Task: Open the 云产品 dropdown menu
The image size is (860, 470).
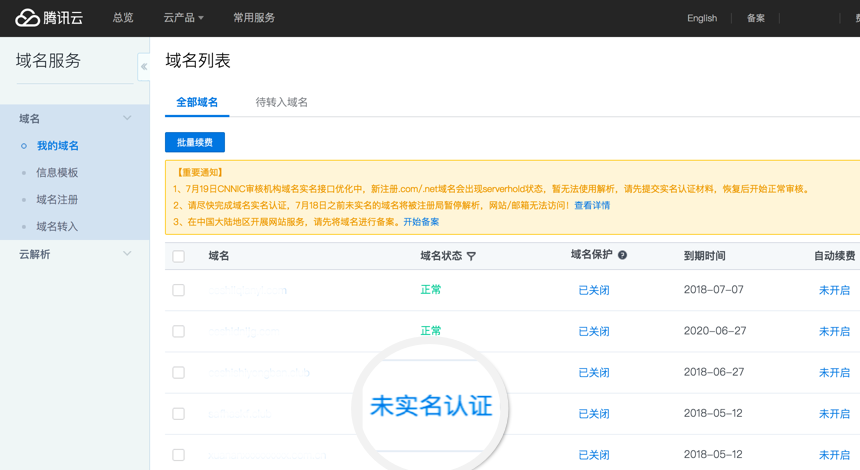Action: click(x=183, y=18)
